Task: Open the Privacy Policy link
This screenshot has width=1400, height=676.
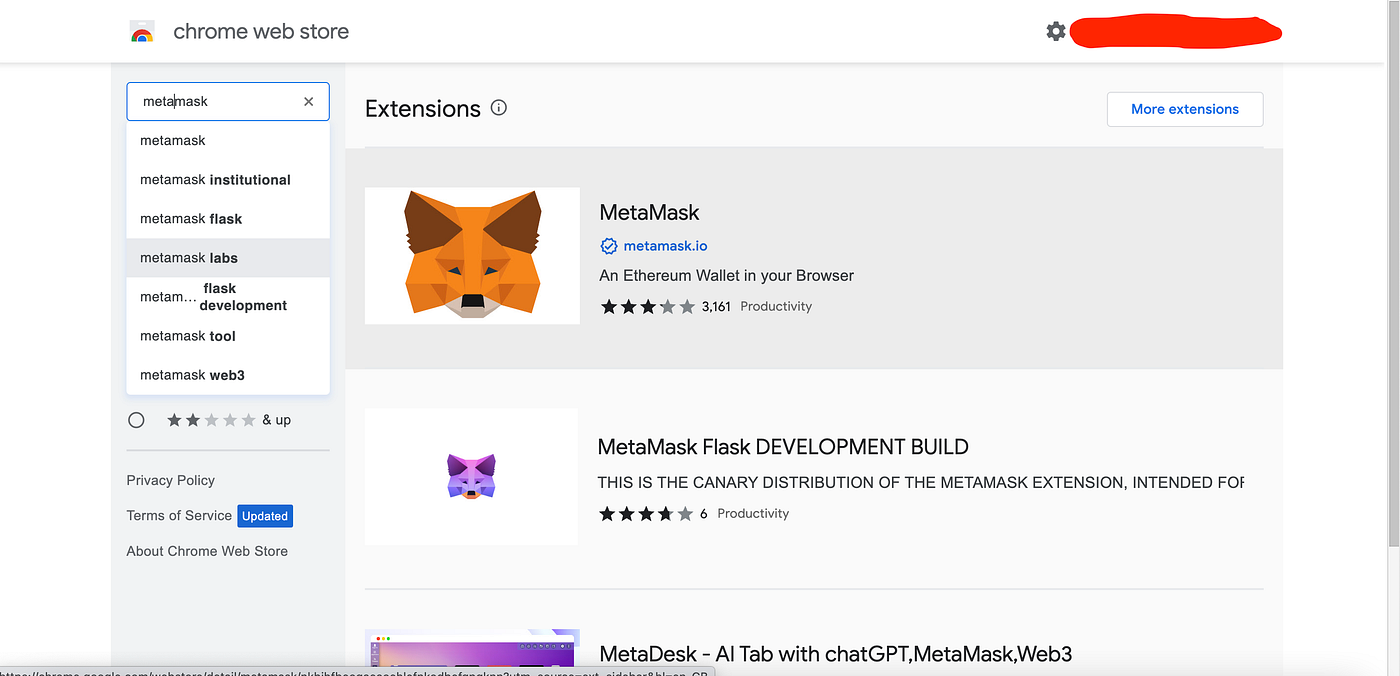Action: click(x=171, y=480)
